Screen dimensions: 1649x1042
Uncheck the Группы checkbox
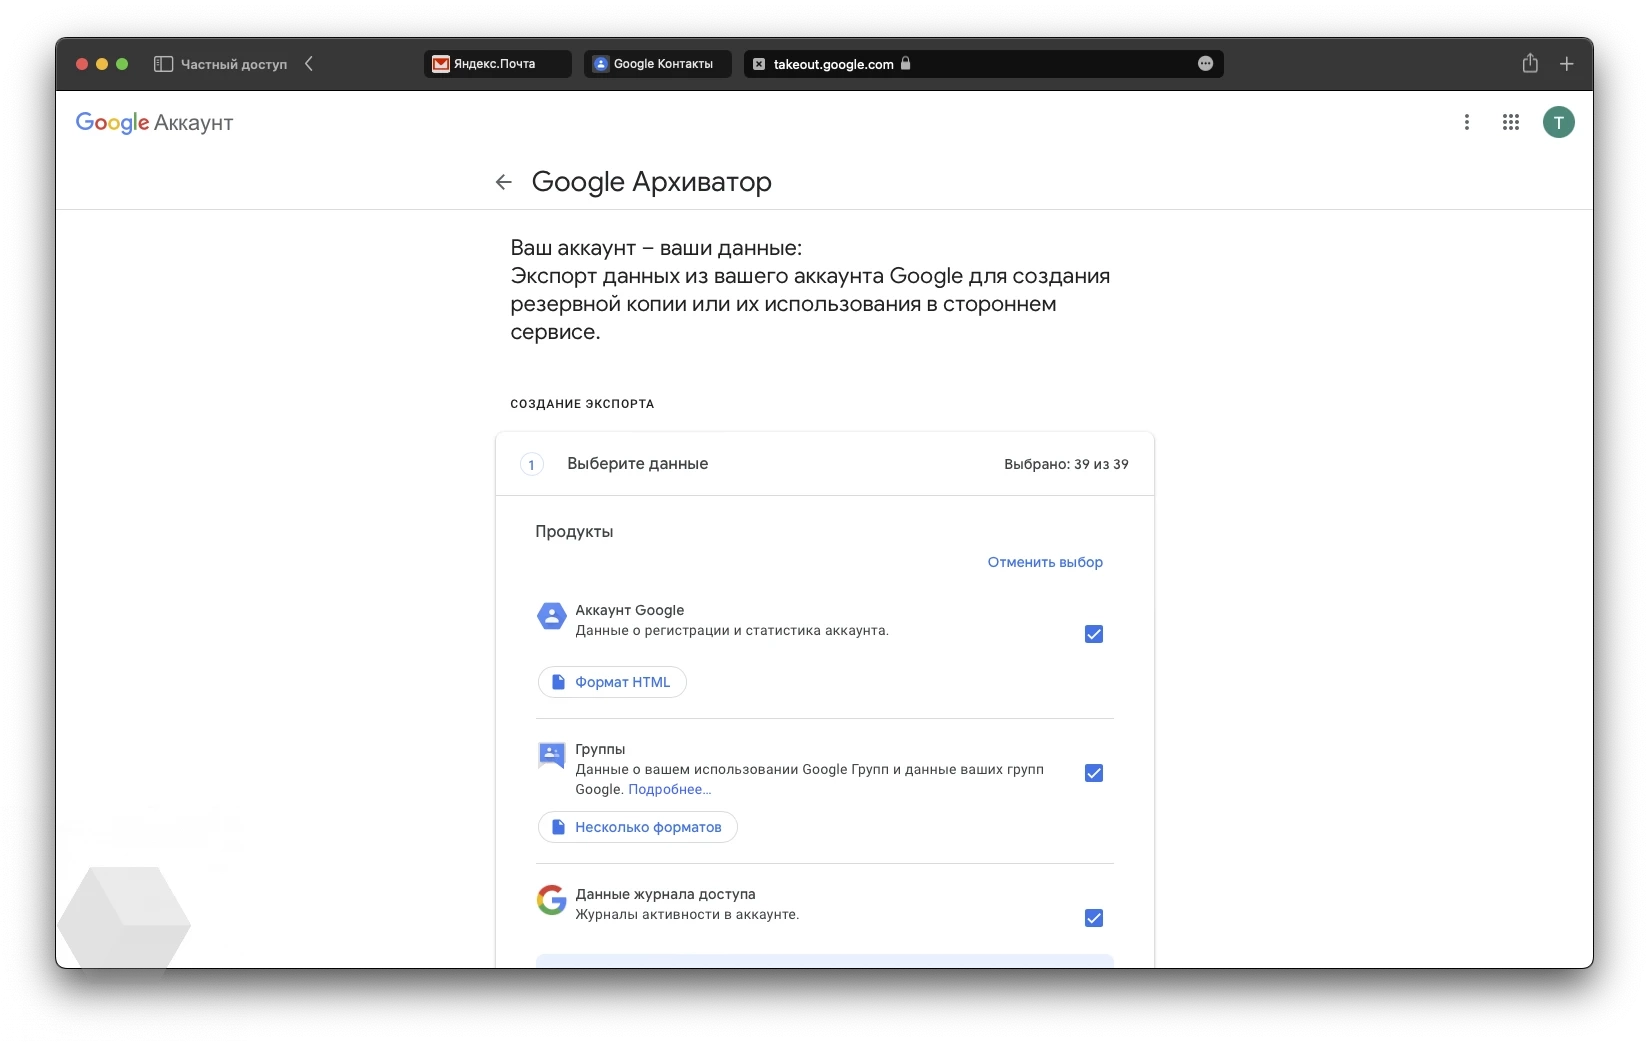point(1094,773)
